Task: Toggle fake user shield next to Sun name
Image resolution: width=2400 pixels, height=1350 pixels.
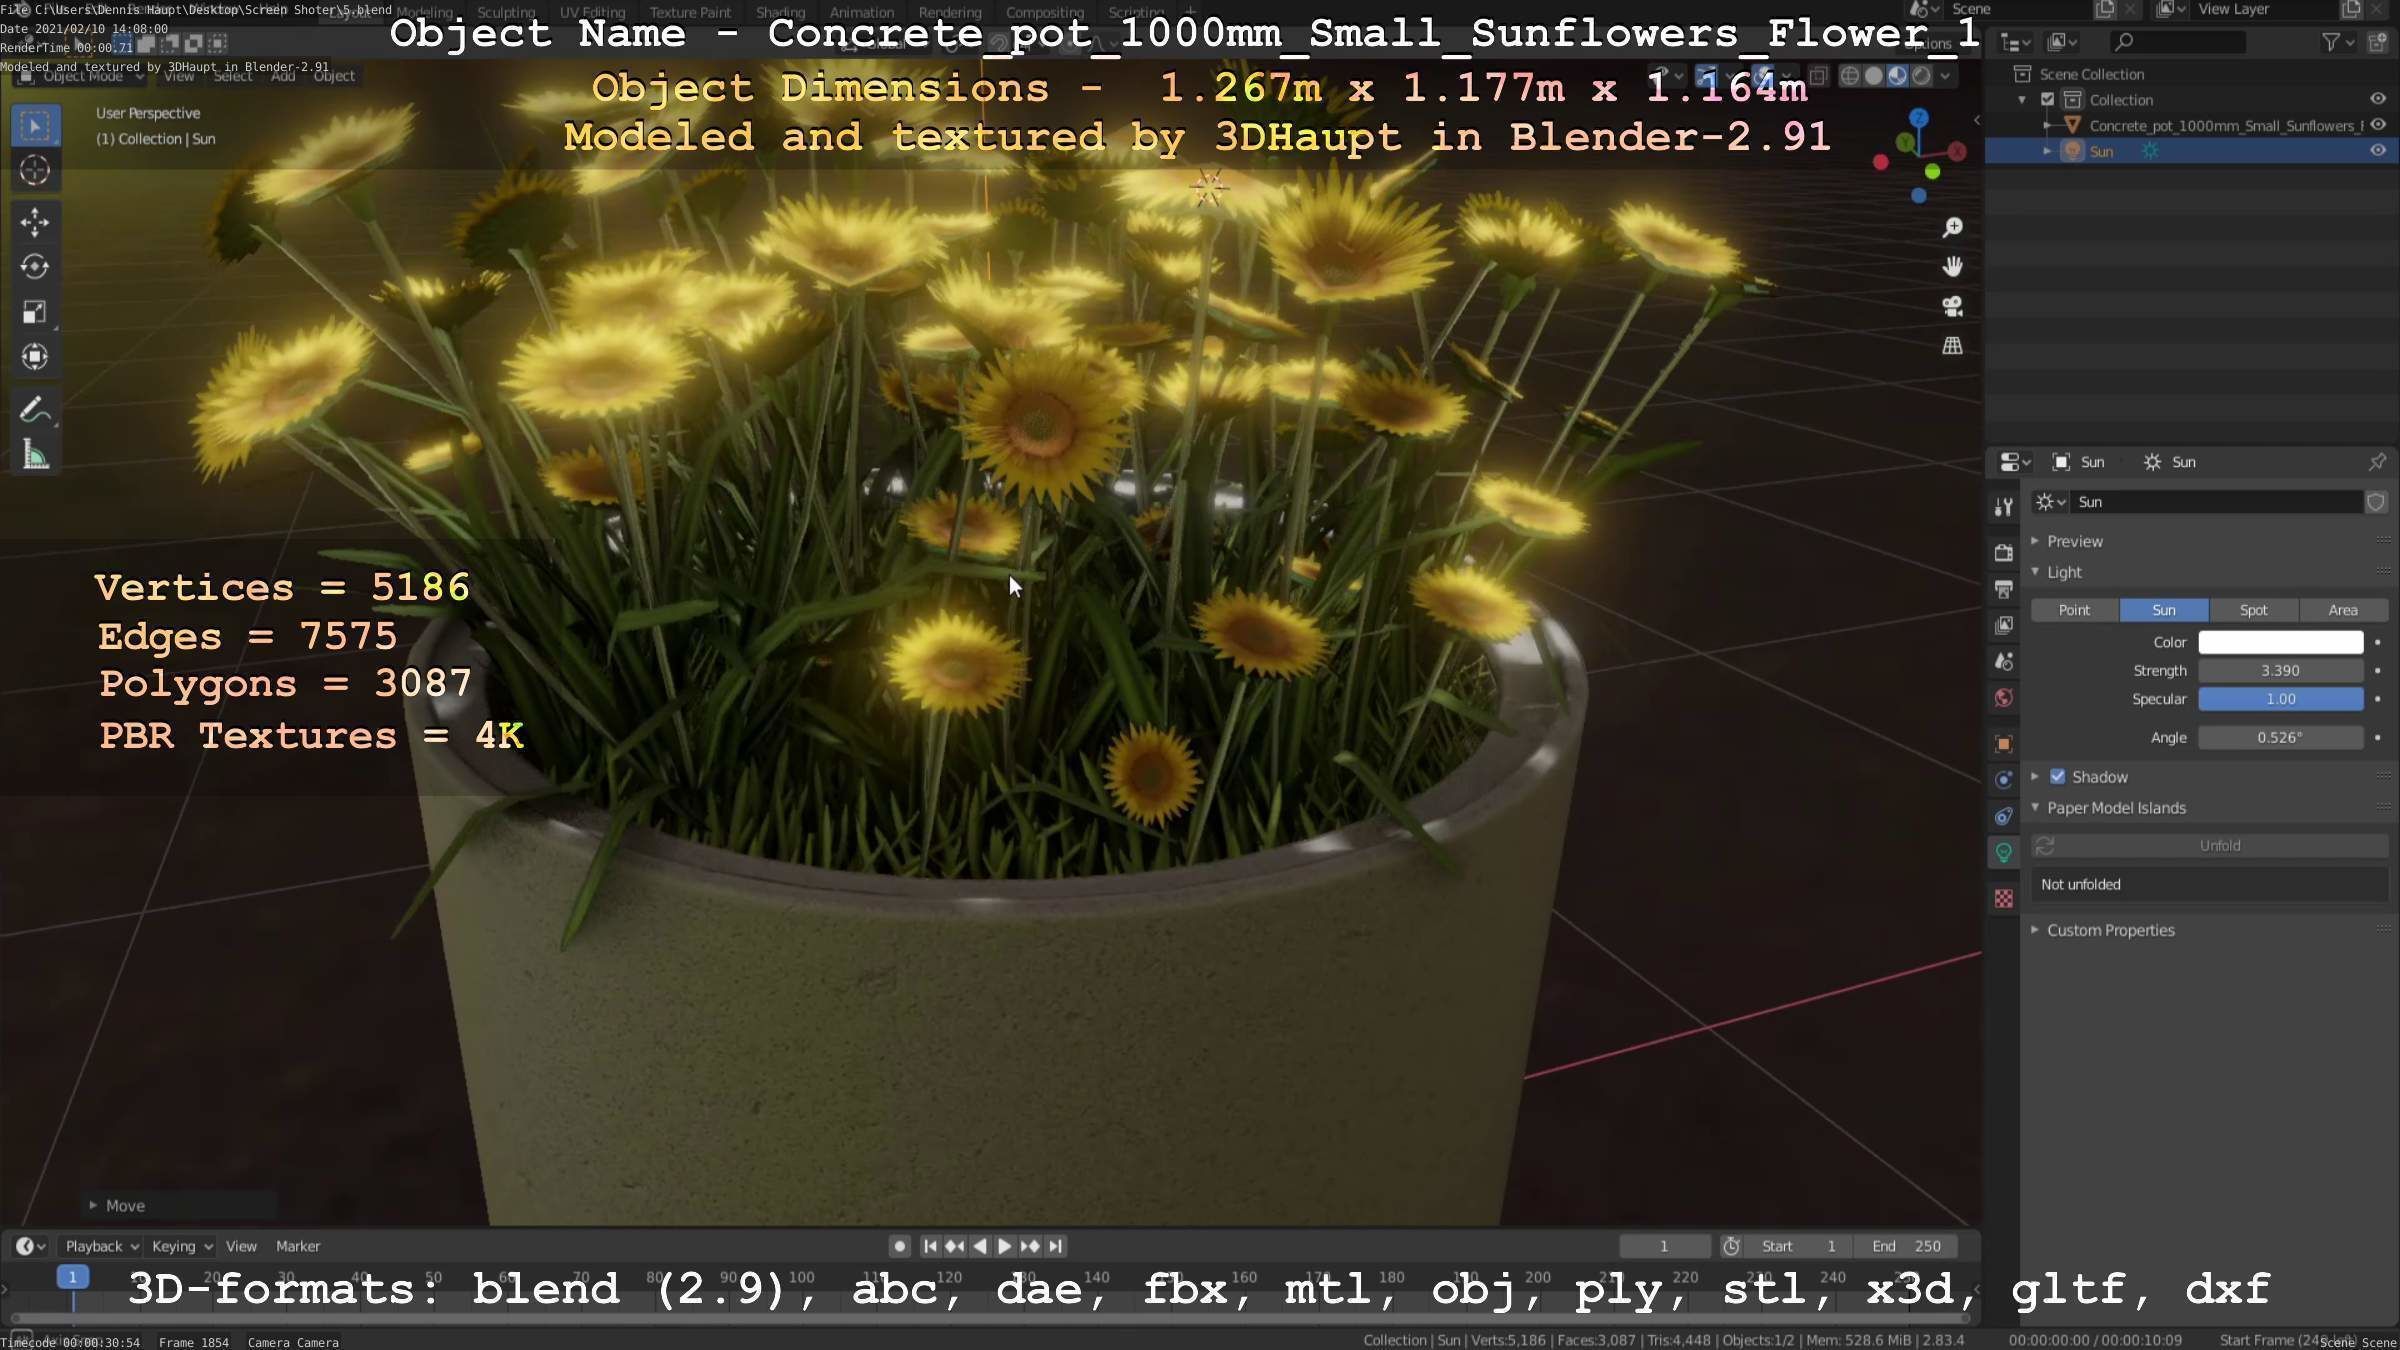Action: coord(2376,502)
